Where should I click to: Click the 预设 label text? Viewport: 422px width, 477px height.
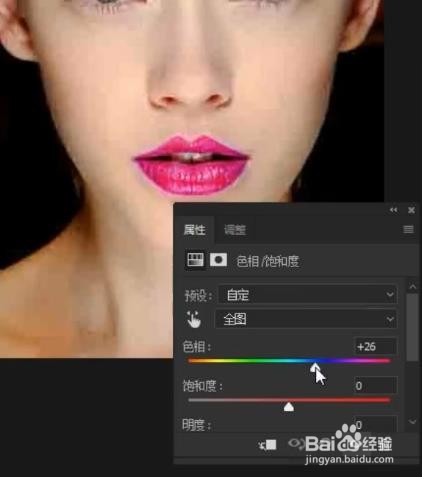point(199,296)
